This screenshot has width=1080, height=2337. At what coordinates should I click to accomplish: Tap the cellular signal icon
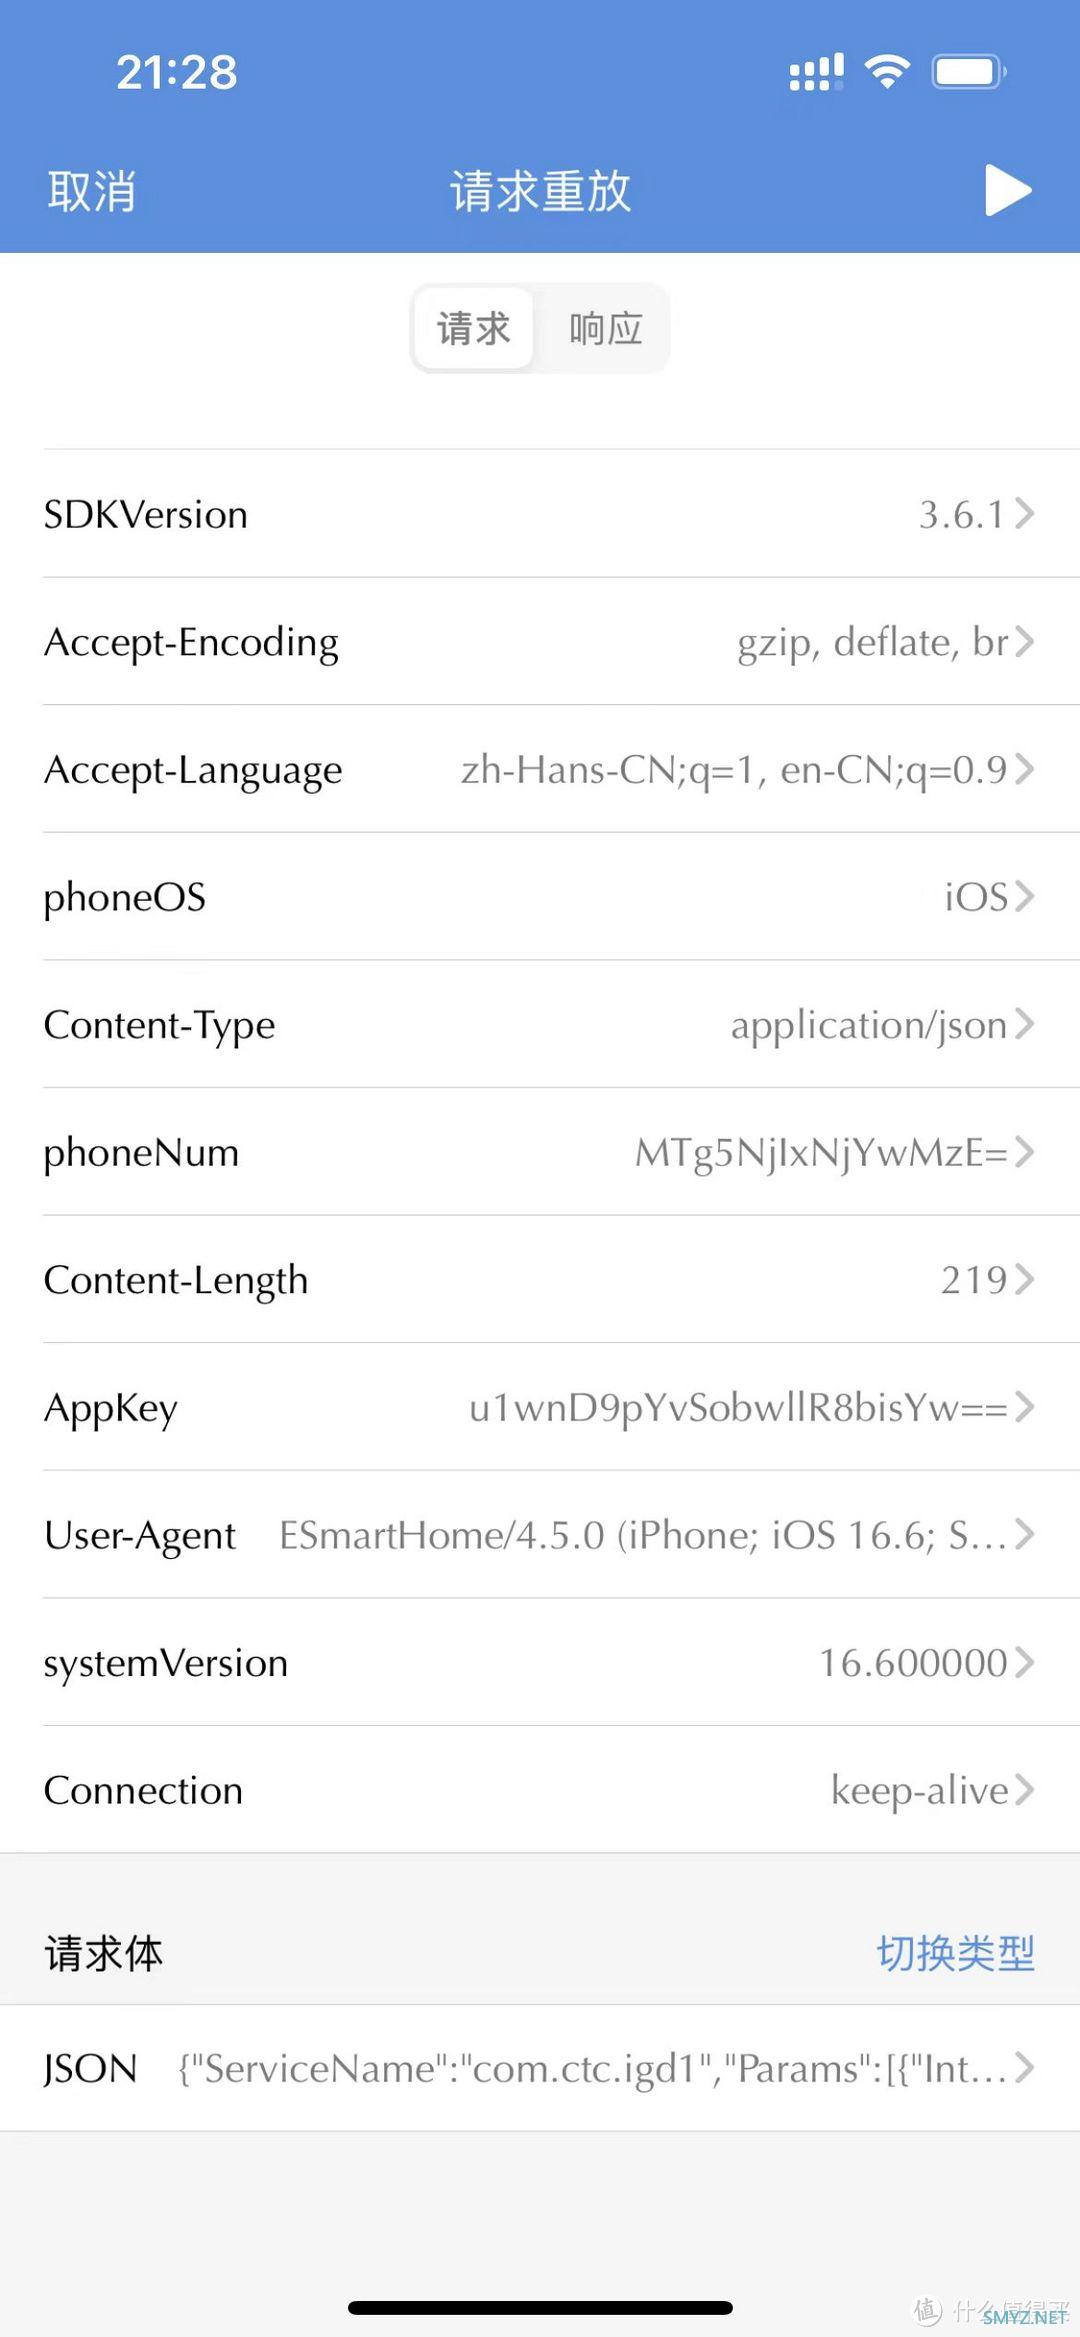[x=816, y=72]
